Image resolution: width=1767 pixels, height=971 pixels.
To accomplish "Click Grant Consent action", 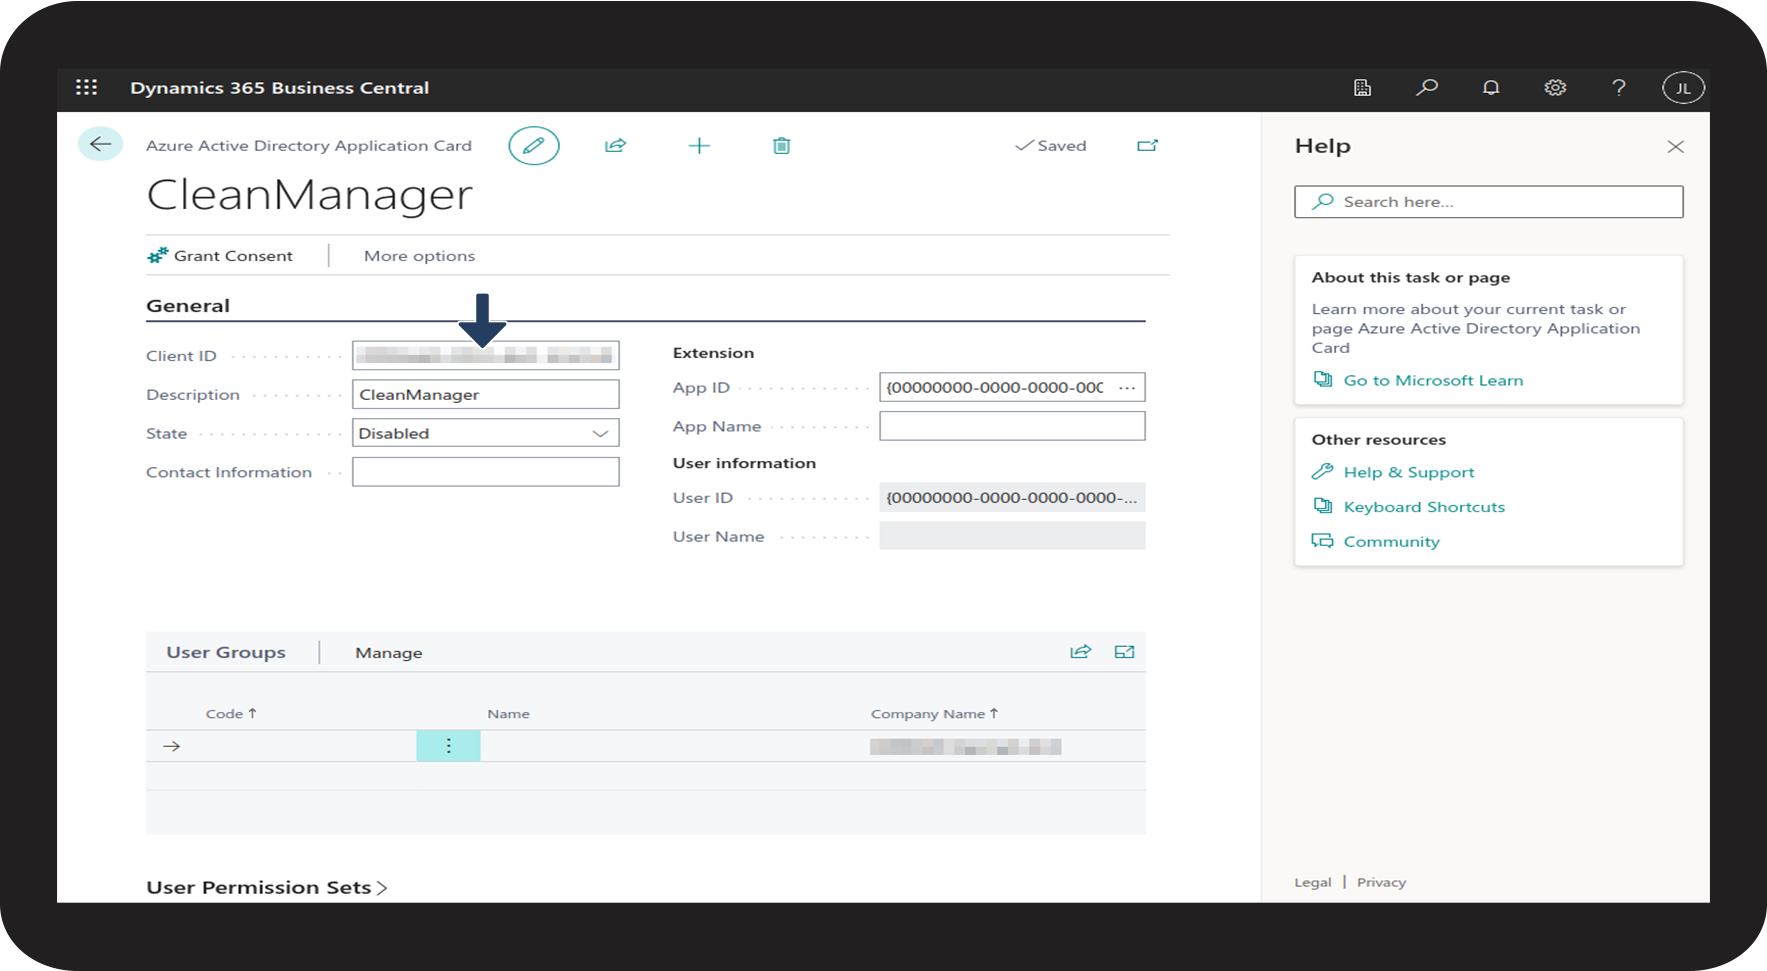I will [221, 256].
